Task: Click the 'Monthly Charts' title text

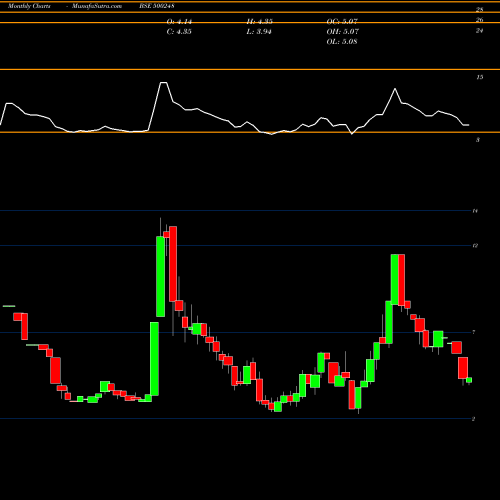Action: point(29,6)
